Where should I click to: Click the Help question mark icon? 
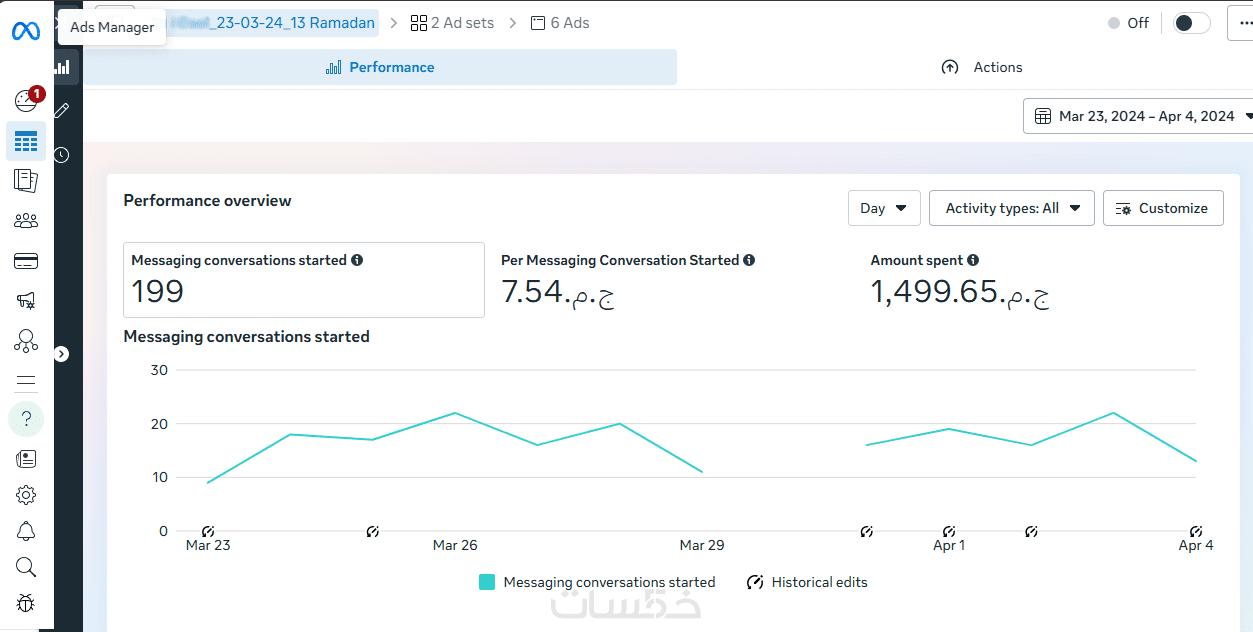26,419
